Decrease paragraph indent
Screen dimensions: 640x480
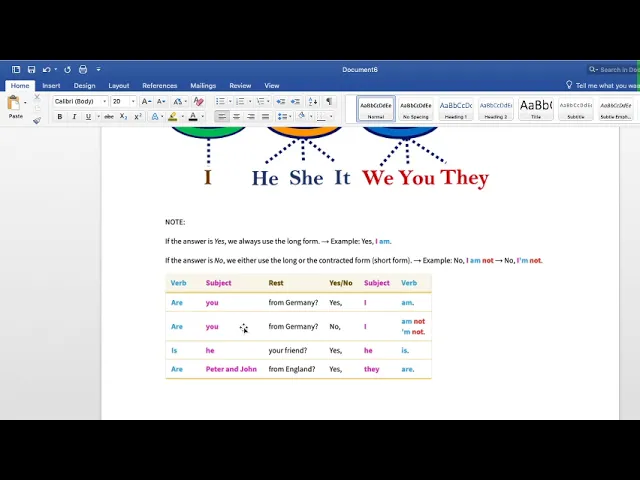tap(280, 101)
